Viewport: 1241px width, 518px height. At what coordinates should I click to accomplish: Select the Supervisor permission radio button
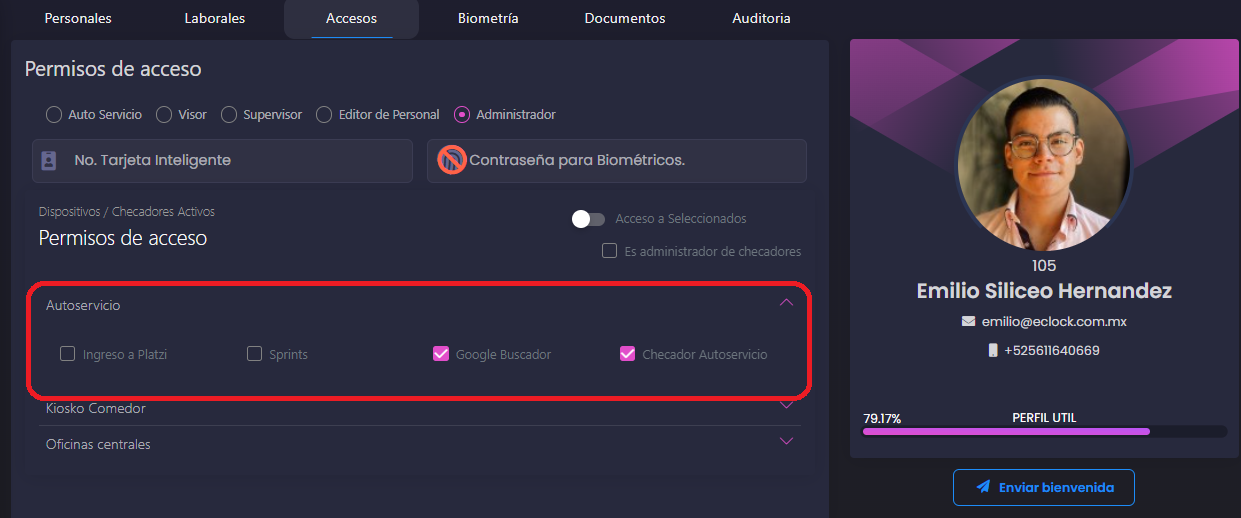click(x=229, y=115)
